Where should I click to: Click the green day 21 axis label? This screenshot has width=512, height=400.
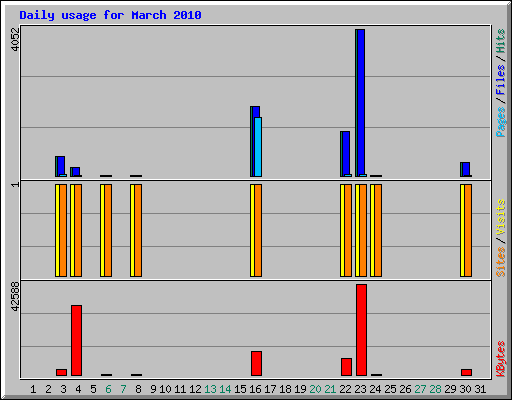330,389
